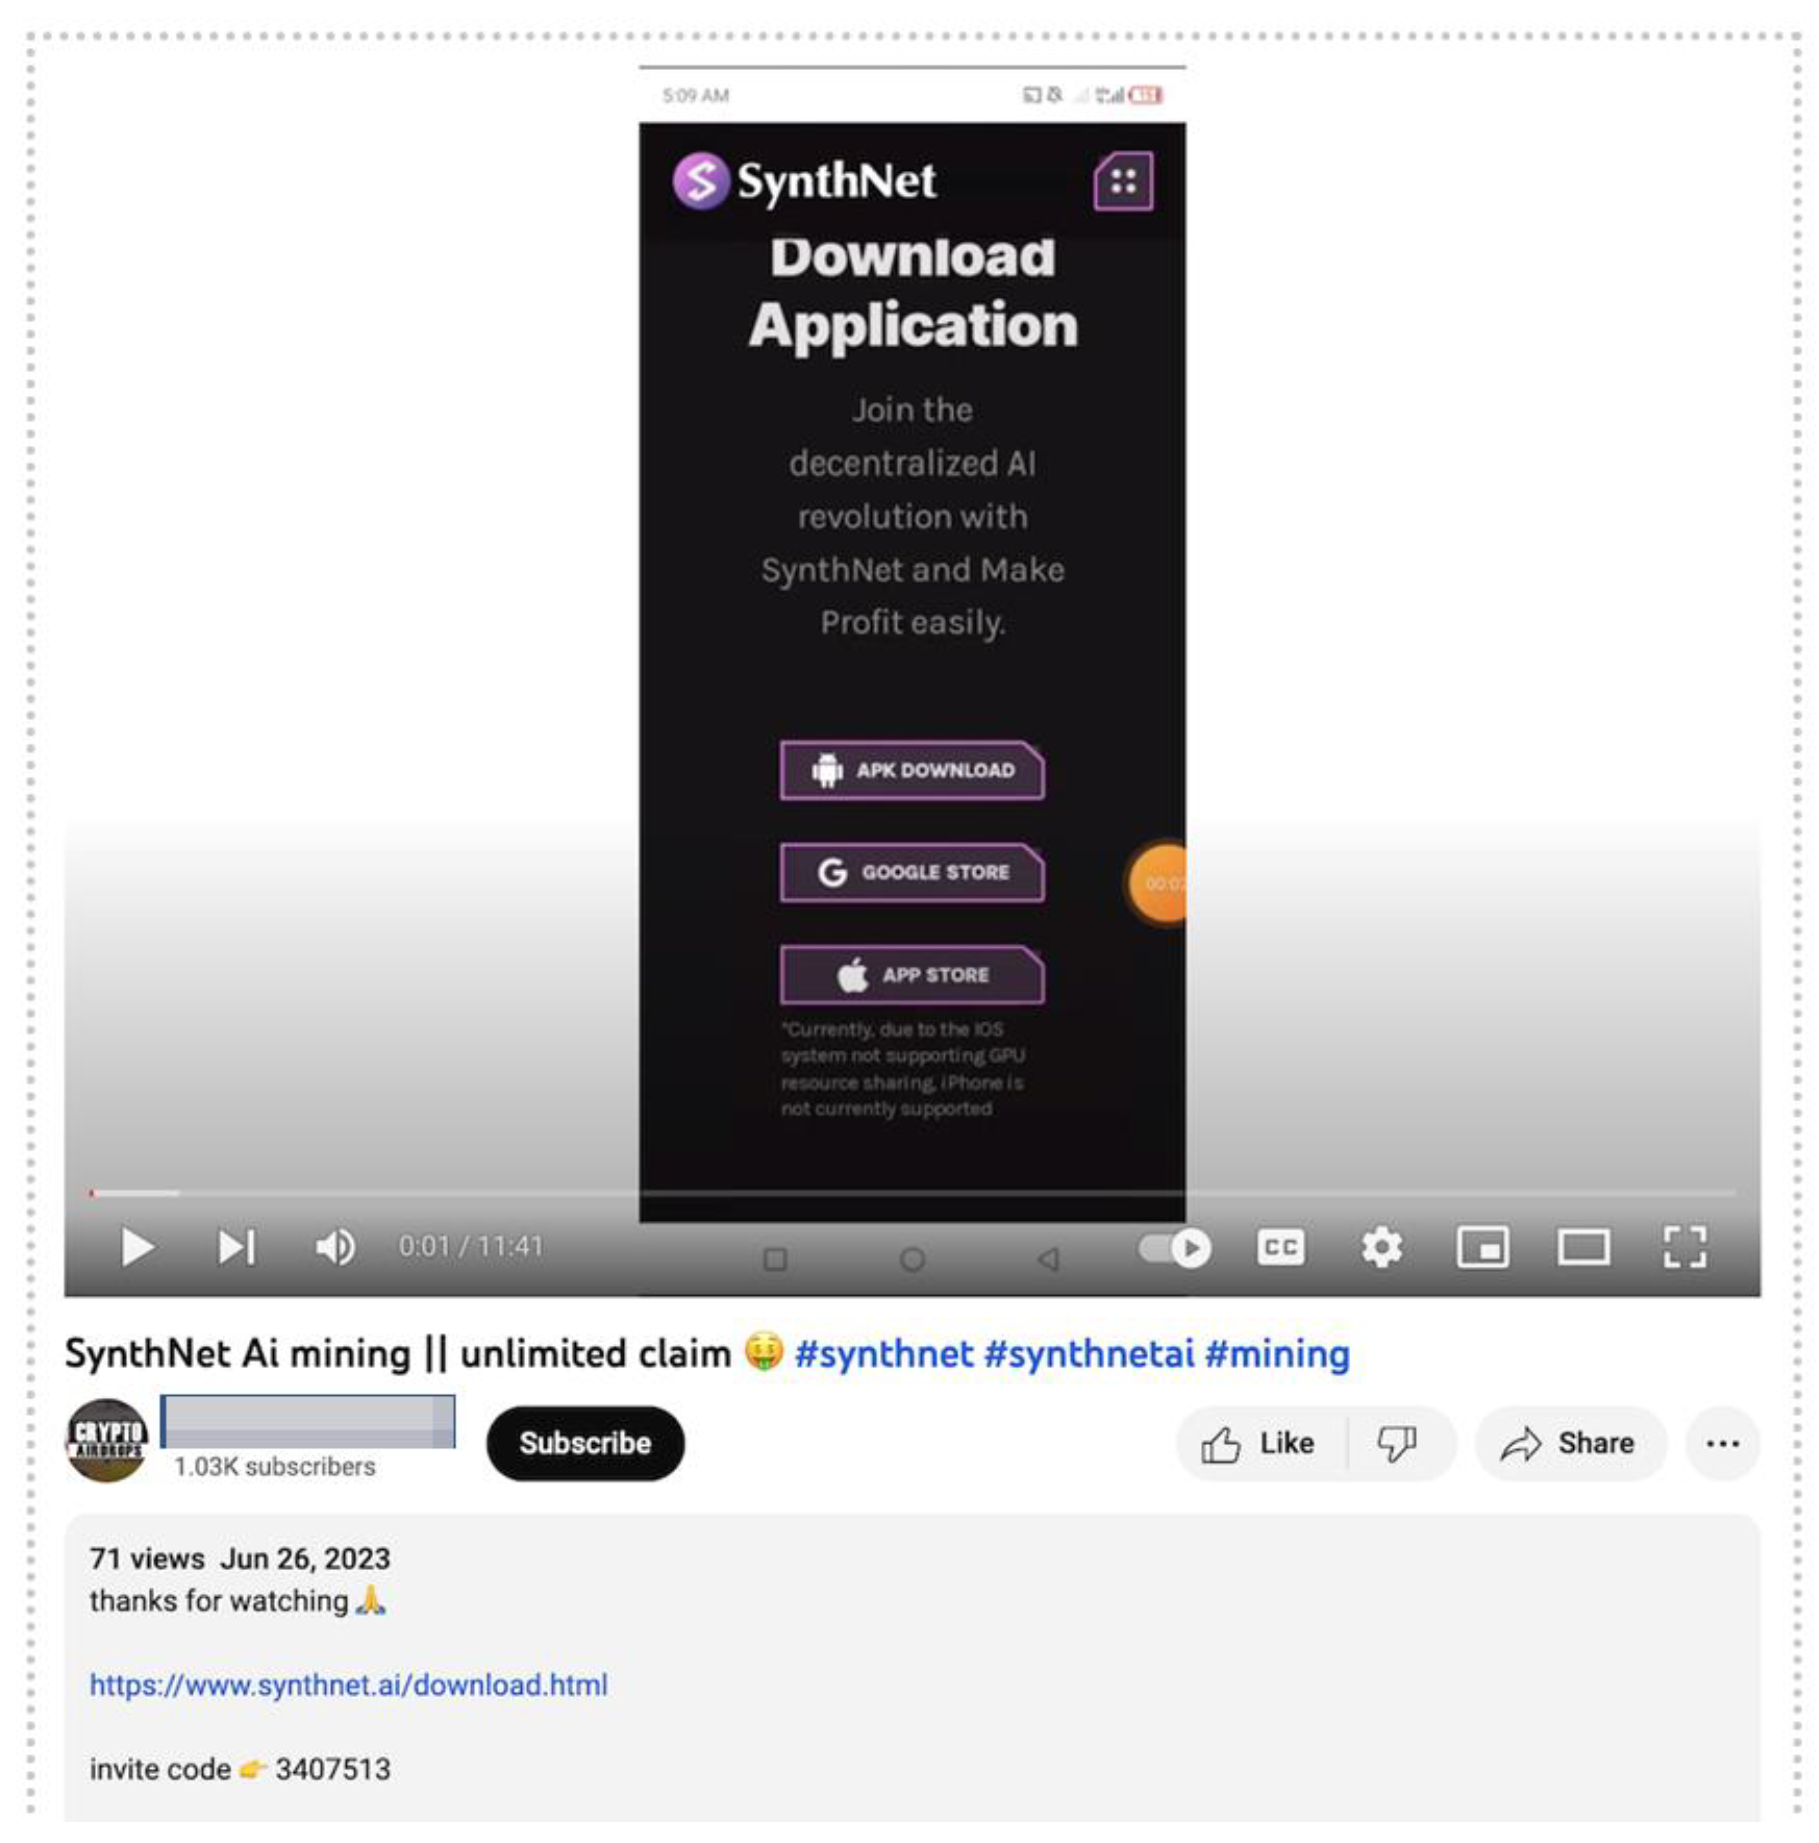Play the SynthNet video
Screen dimensions: 1819x1843
(x=137, y=1247)
